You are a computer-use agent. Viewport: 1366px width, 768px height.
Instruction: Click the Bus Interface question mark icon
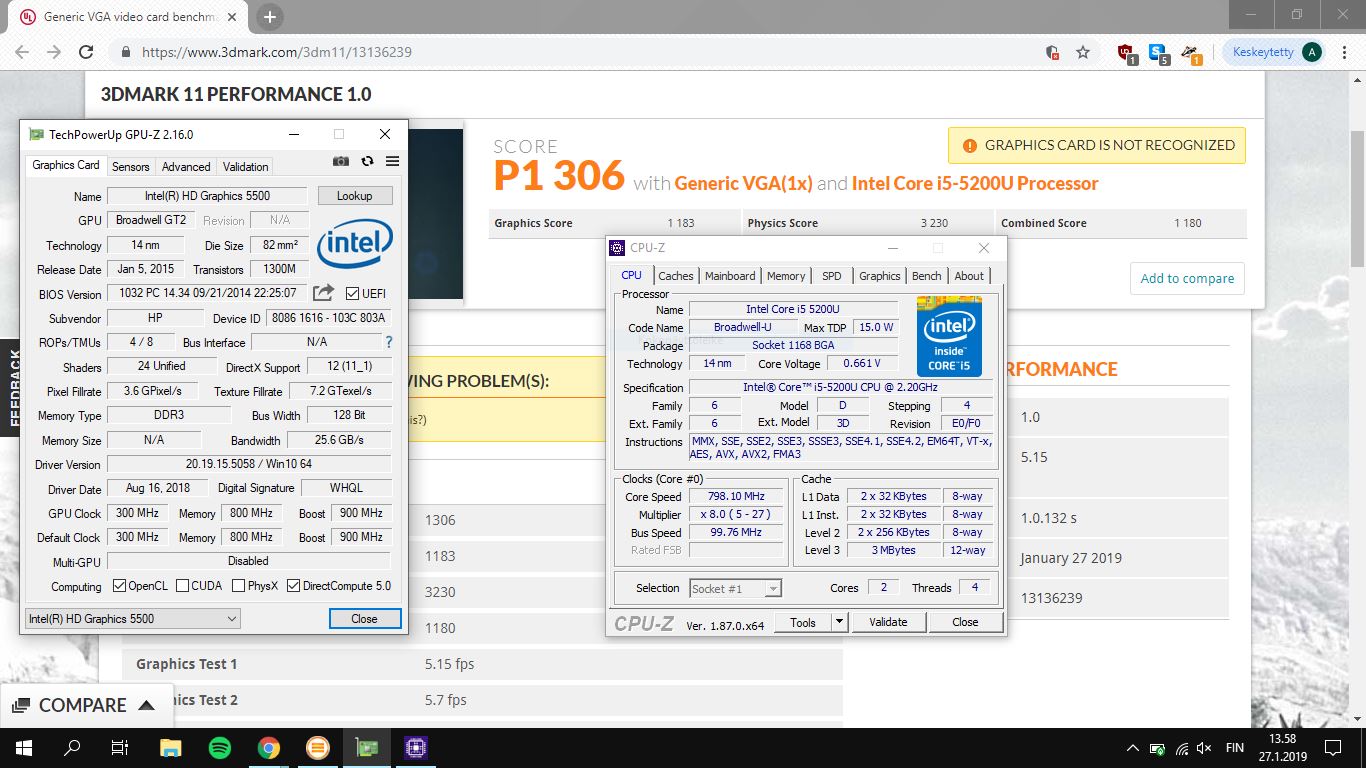389,342
